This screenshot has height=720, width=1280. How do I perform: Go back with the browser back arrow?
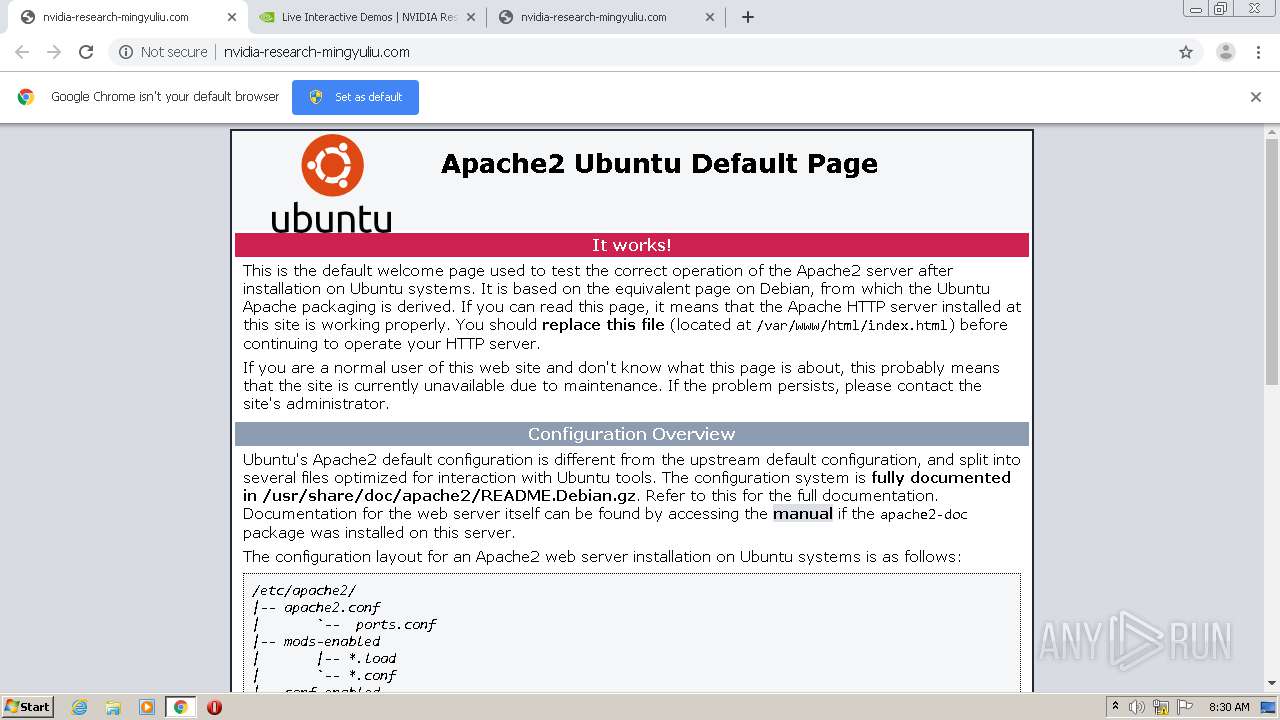click(x=22, y=52)
